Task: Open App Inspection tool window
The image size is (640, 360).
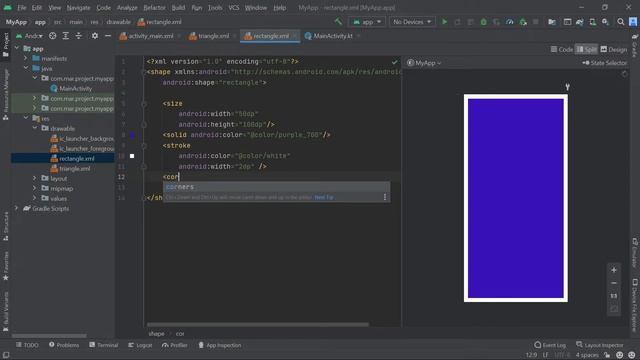Action: (x=220, y=345)
